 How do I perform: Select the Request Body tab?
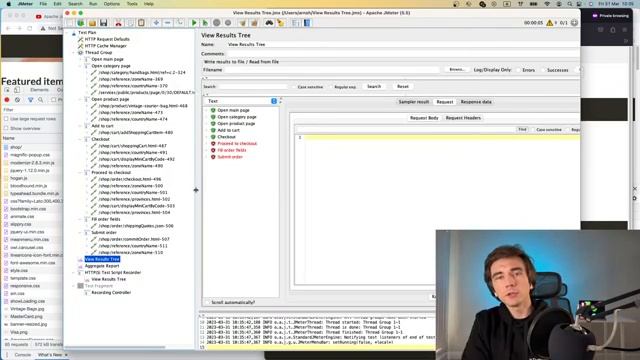click(424, 118)
